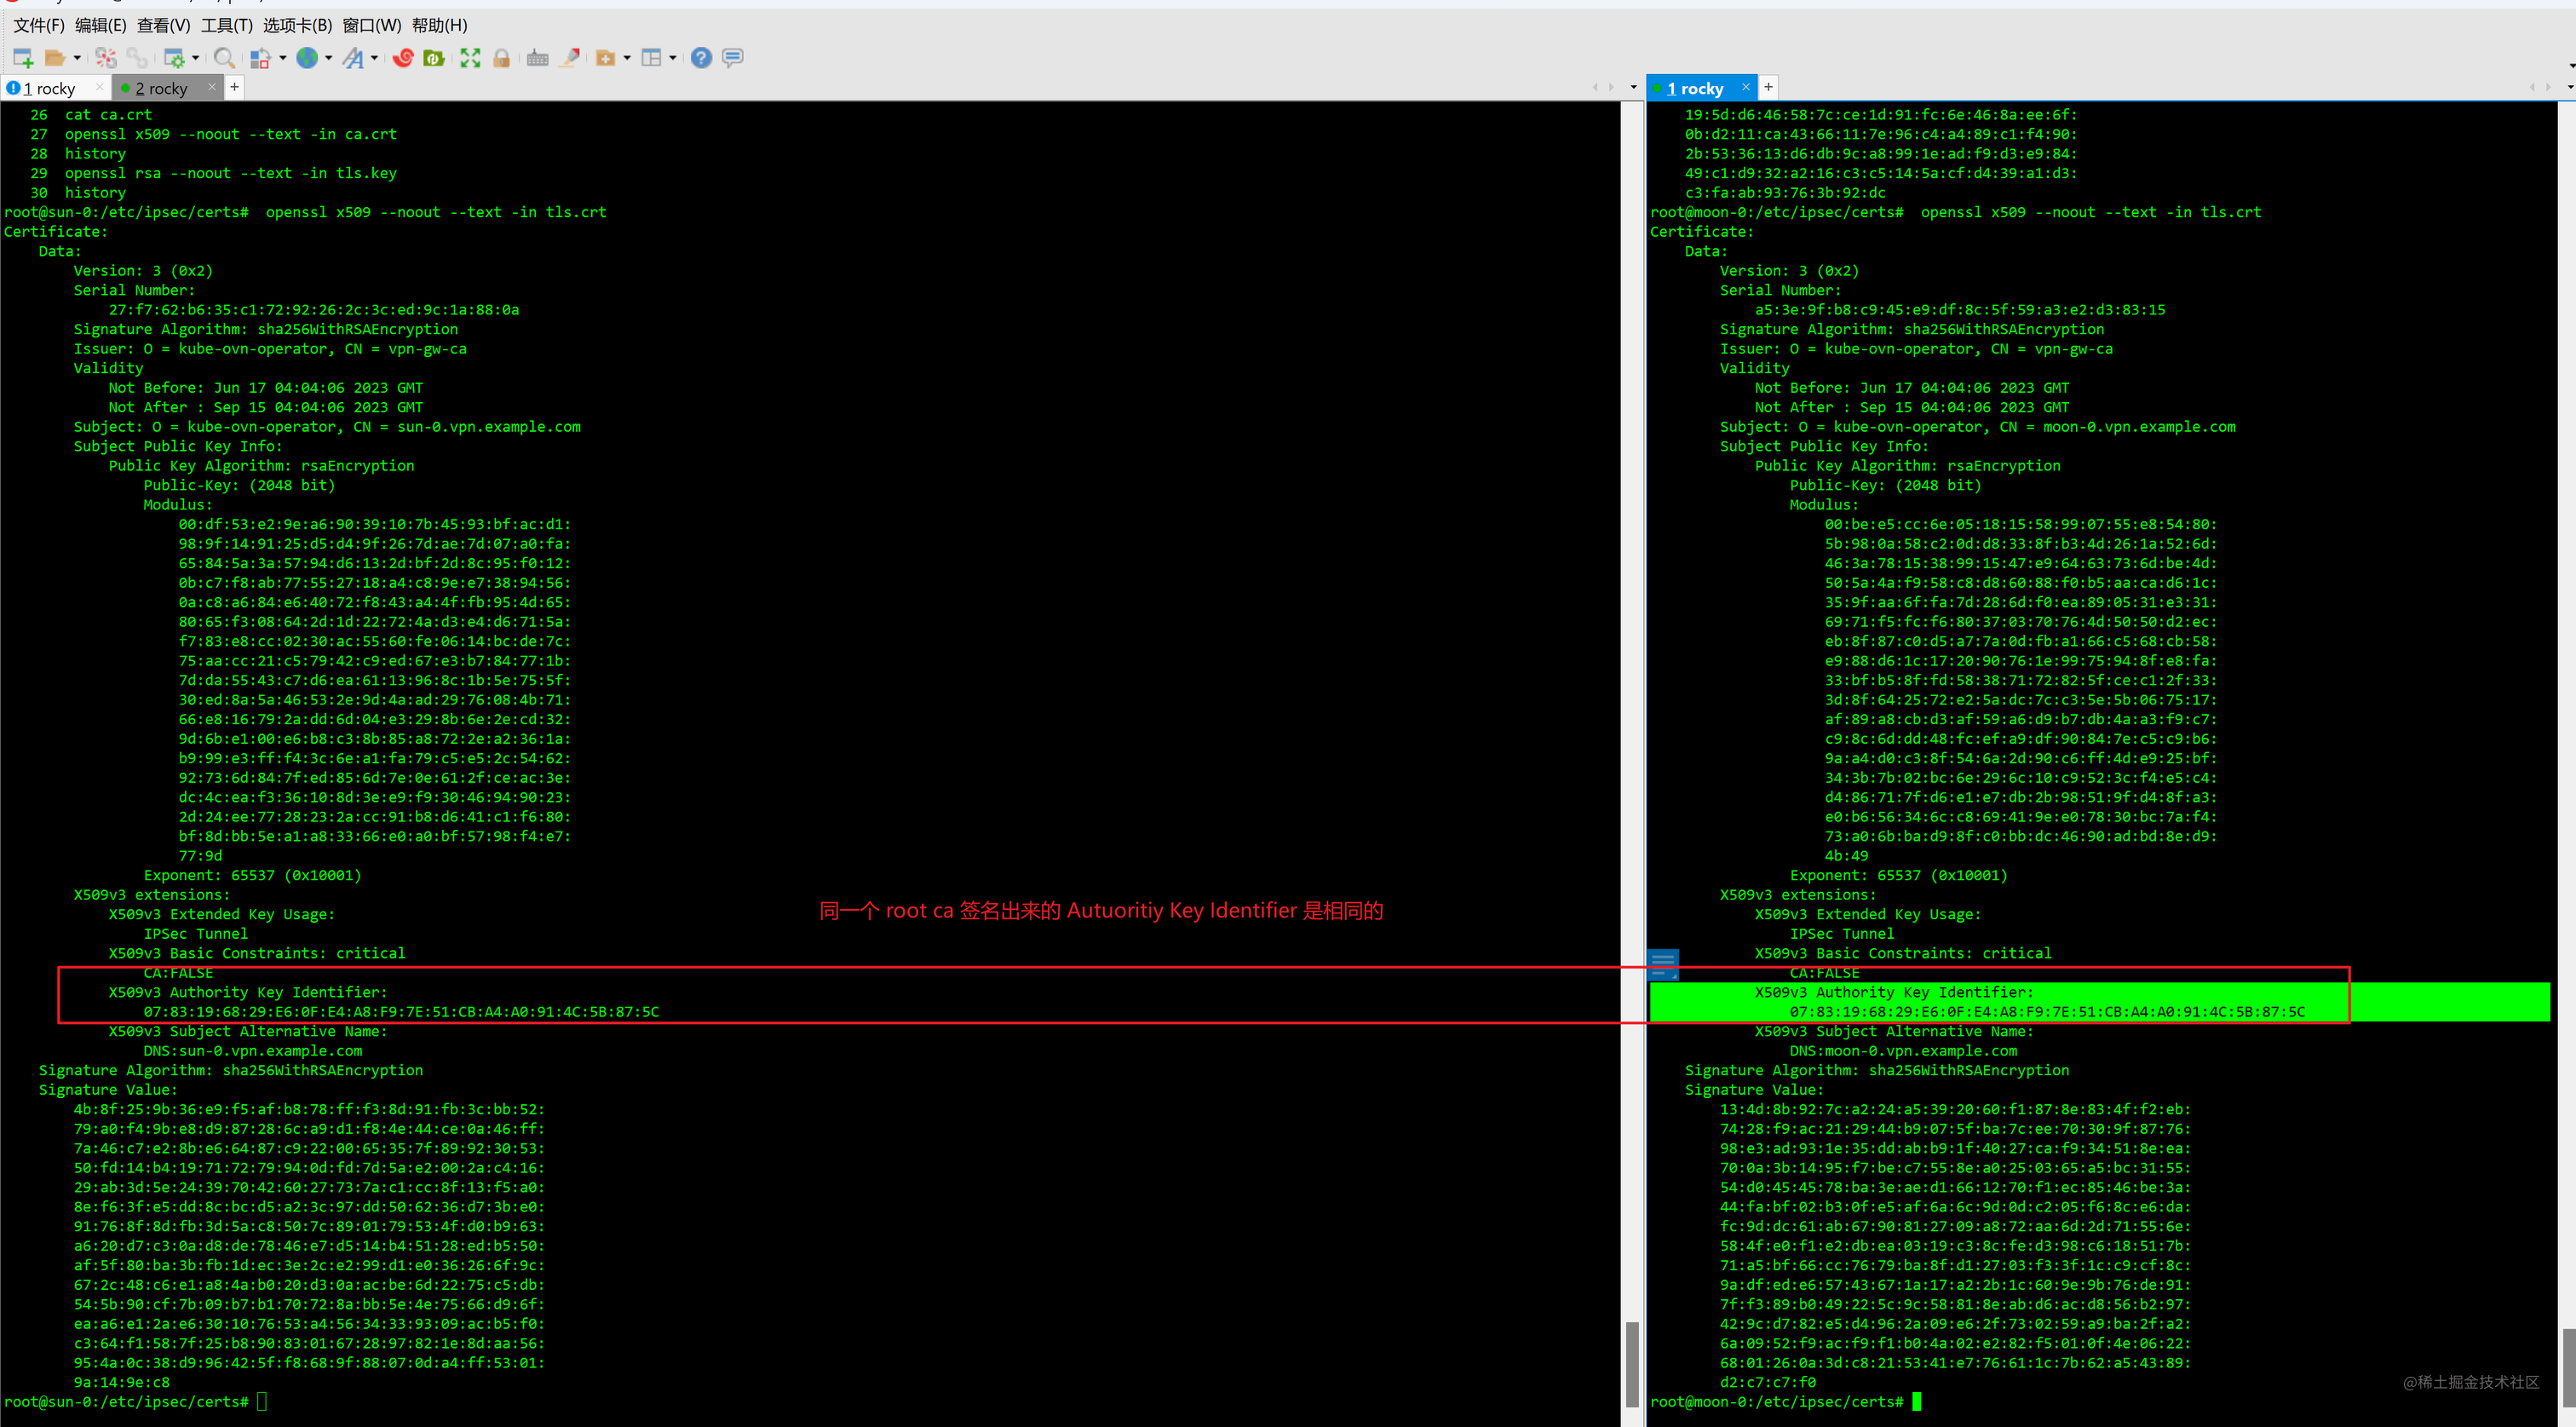Expand the open folder dropdown arrow
The image size is (2576, 1427).
(x=77, y=58)
